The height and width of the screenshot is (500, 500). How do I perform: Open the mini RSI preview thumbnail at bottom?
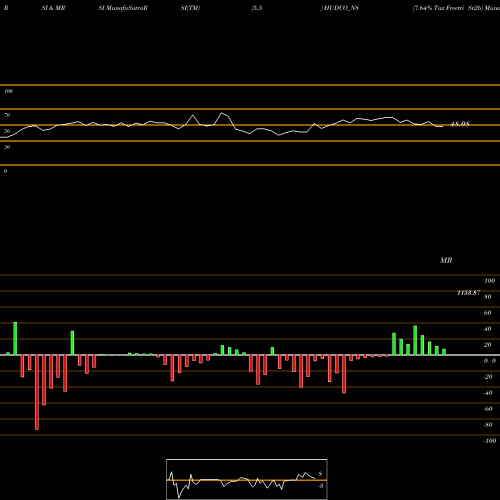tap(247, 479)
